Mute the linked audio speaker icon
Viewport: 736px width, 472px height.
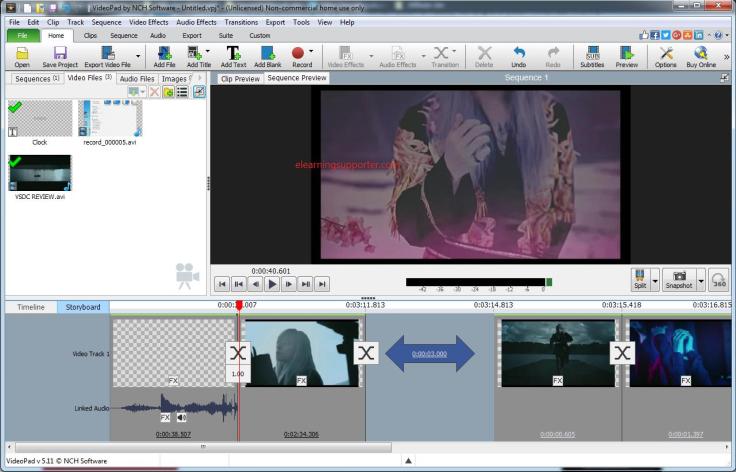coord(181,417)
